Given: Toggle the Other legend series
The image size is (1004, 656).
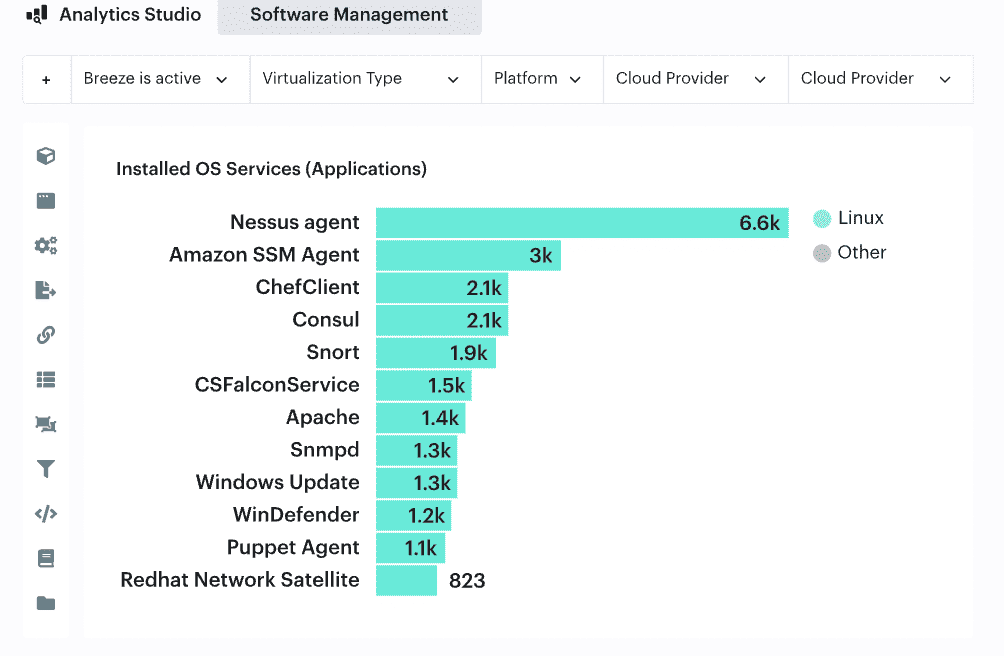Looking at the screenshot, I should pos(850,253).
